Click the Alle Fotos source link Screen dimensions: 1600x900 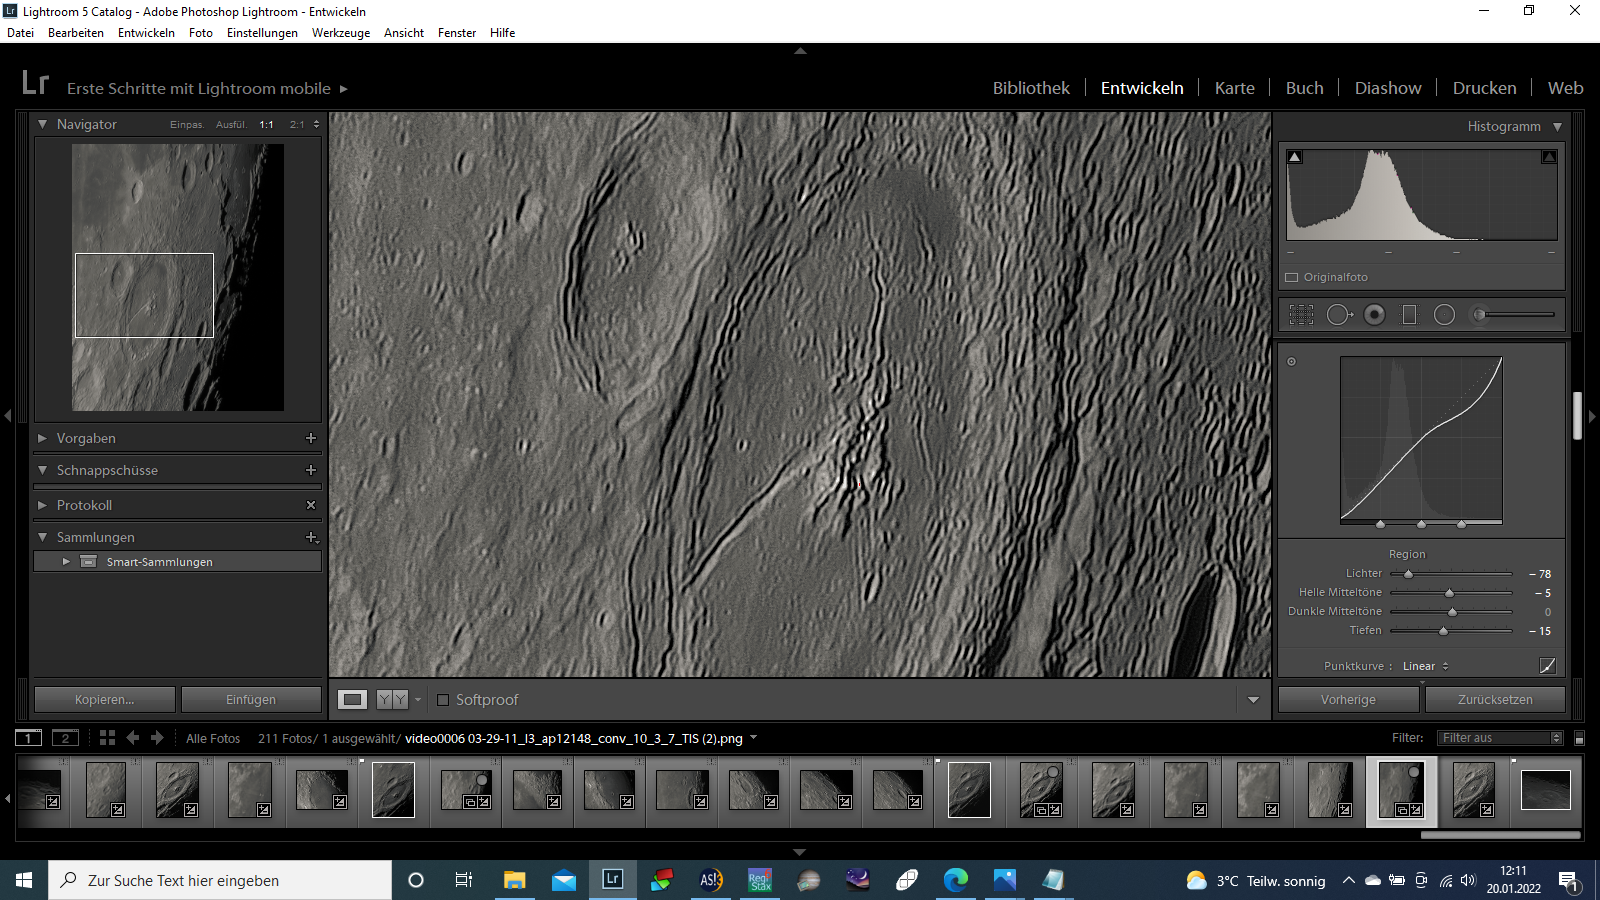pyautogui.click(x=213, y=739)
